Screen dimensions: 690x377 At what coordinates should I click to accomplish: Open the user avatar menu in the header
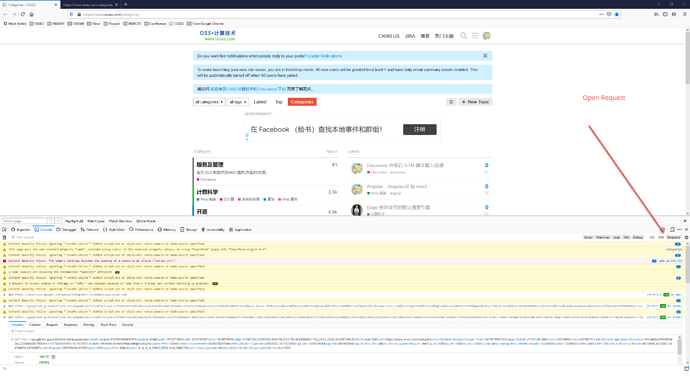coord(486,36)
